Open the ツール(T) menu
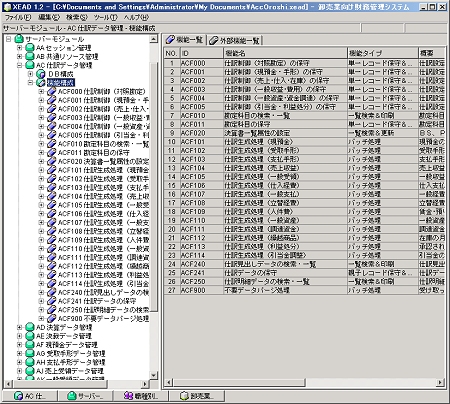 [105, 17]
